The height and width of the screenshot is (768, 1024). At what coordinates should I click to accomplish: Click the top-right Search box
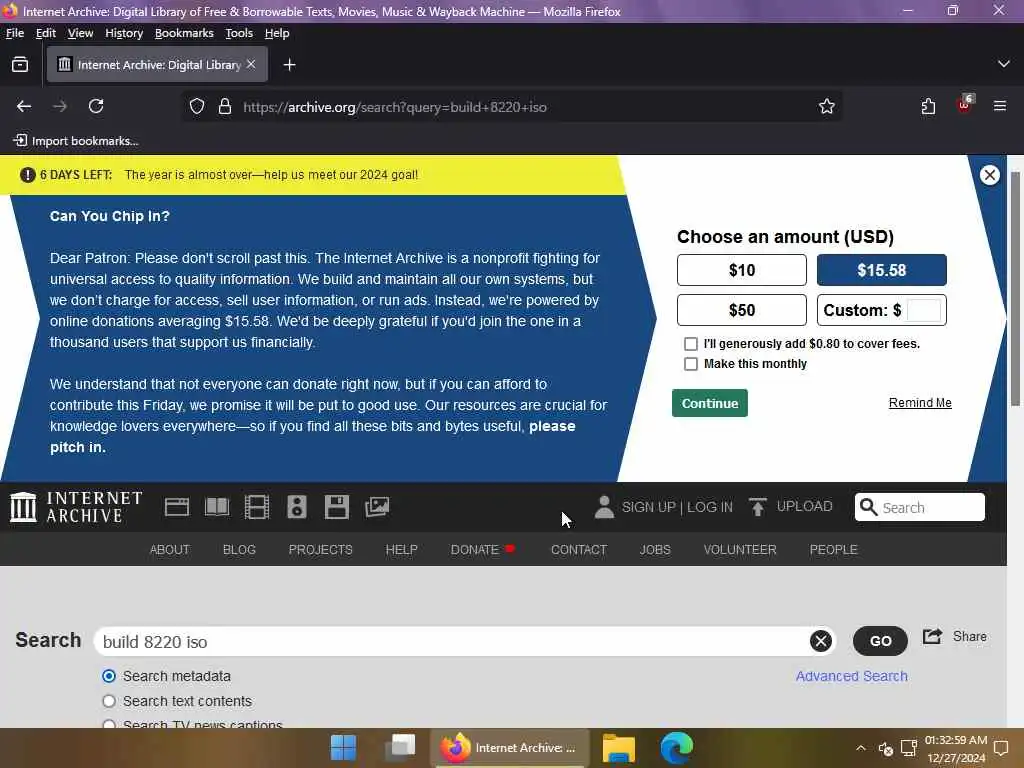pos(920,507)
